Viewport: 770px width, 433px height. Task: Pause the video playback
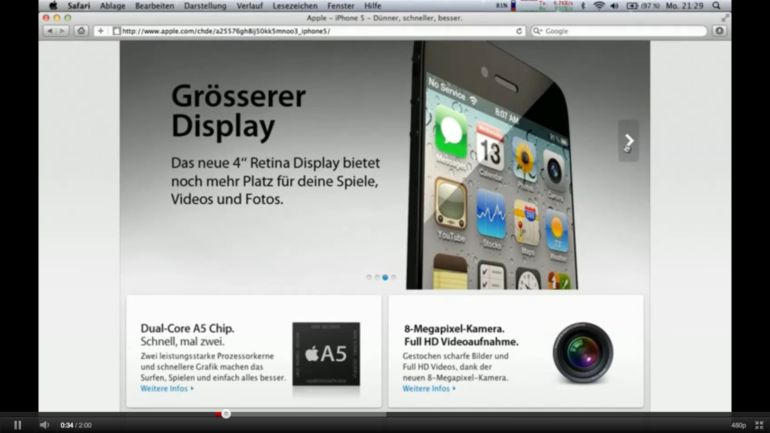click(x=18, y=425)
